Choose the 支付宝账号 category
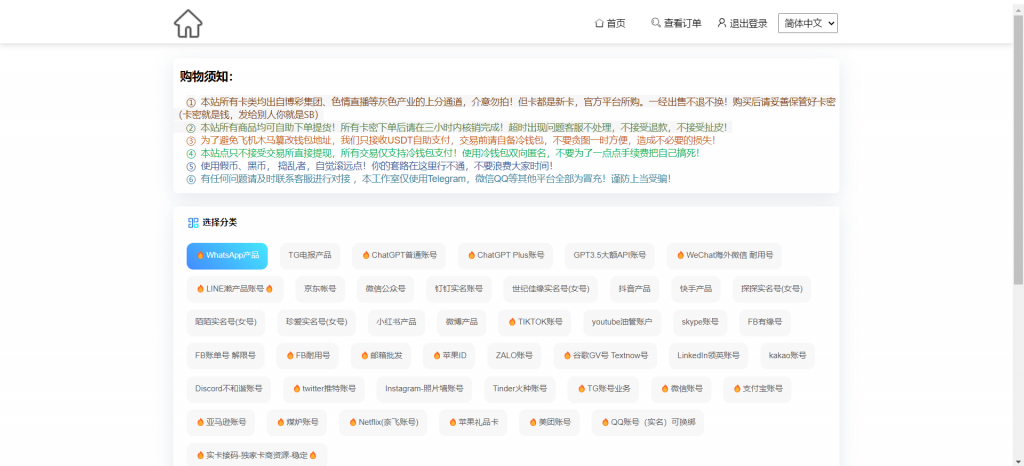 tap(758, 389)
